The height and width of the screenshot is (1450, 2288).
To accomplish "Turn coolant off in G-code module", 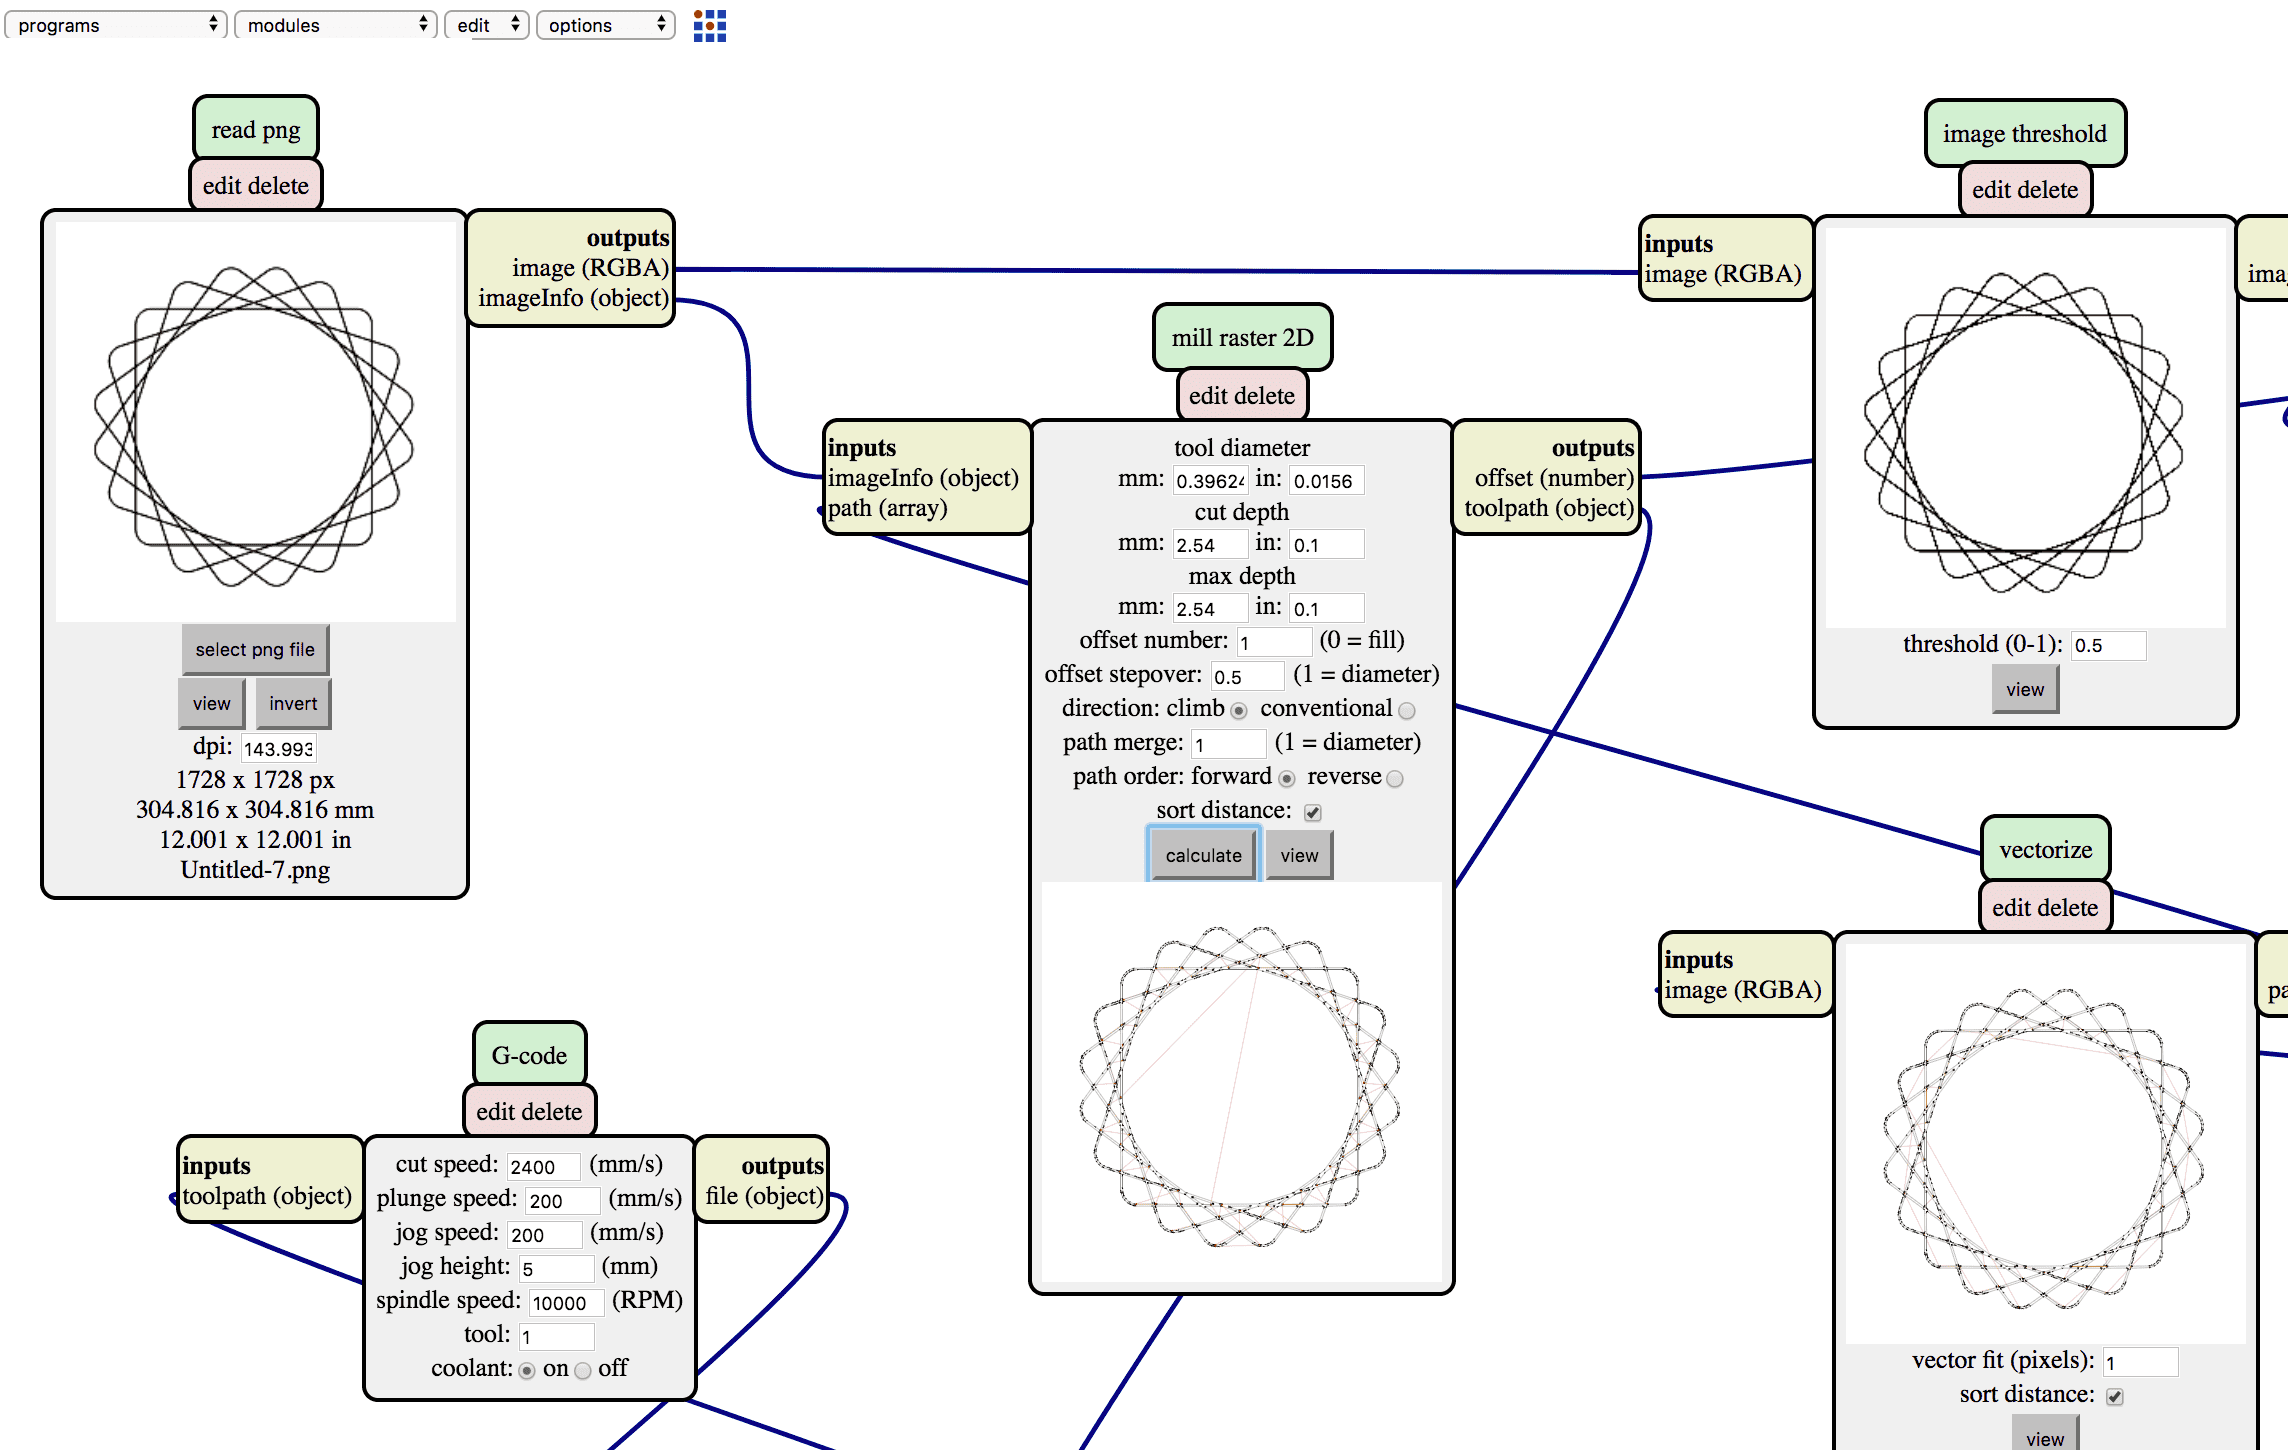I will coord(583,1371).
